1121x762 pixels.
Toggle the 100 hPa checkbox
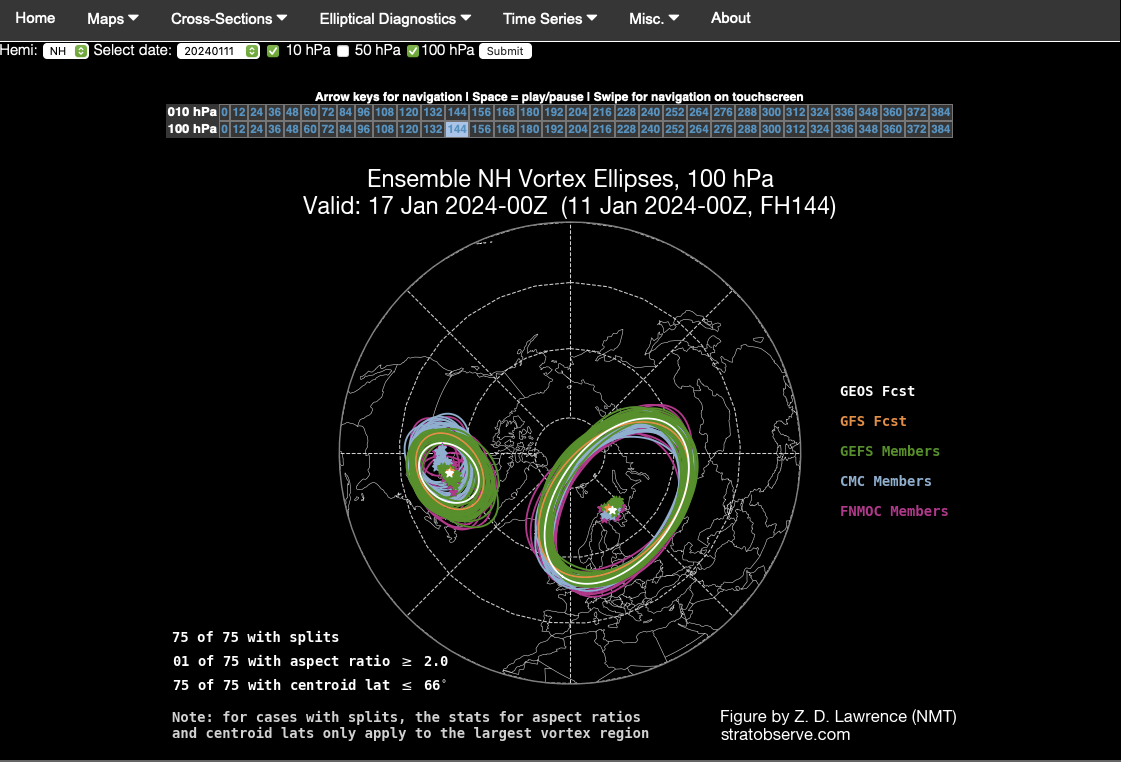pos(413,51)
